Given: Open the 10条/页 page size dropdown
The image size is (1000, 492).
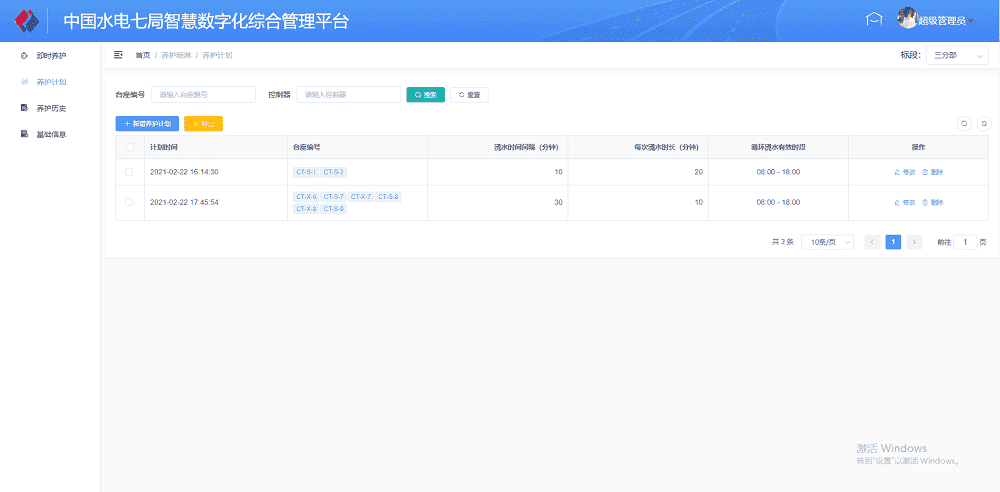Looking at the screenshot, I should tap(827, 242).
